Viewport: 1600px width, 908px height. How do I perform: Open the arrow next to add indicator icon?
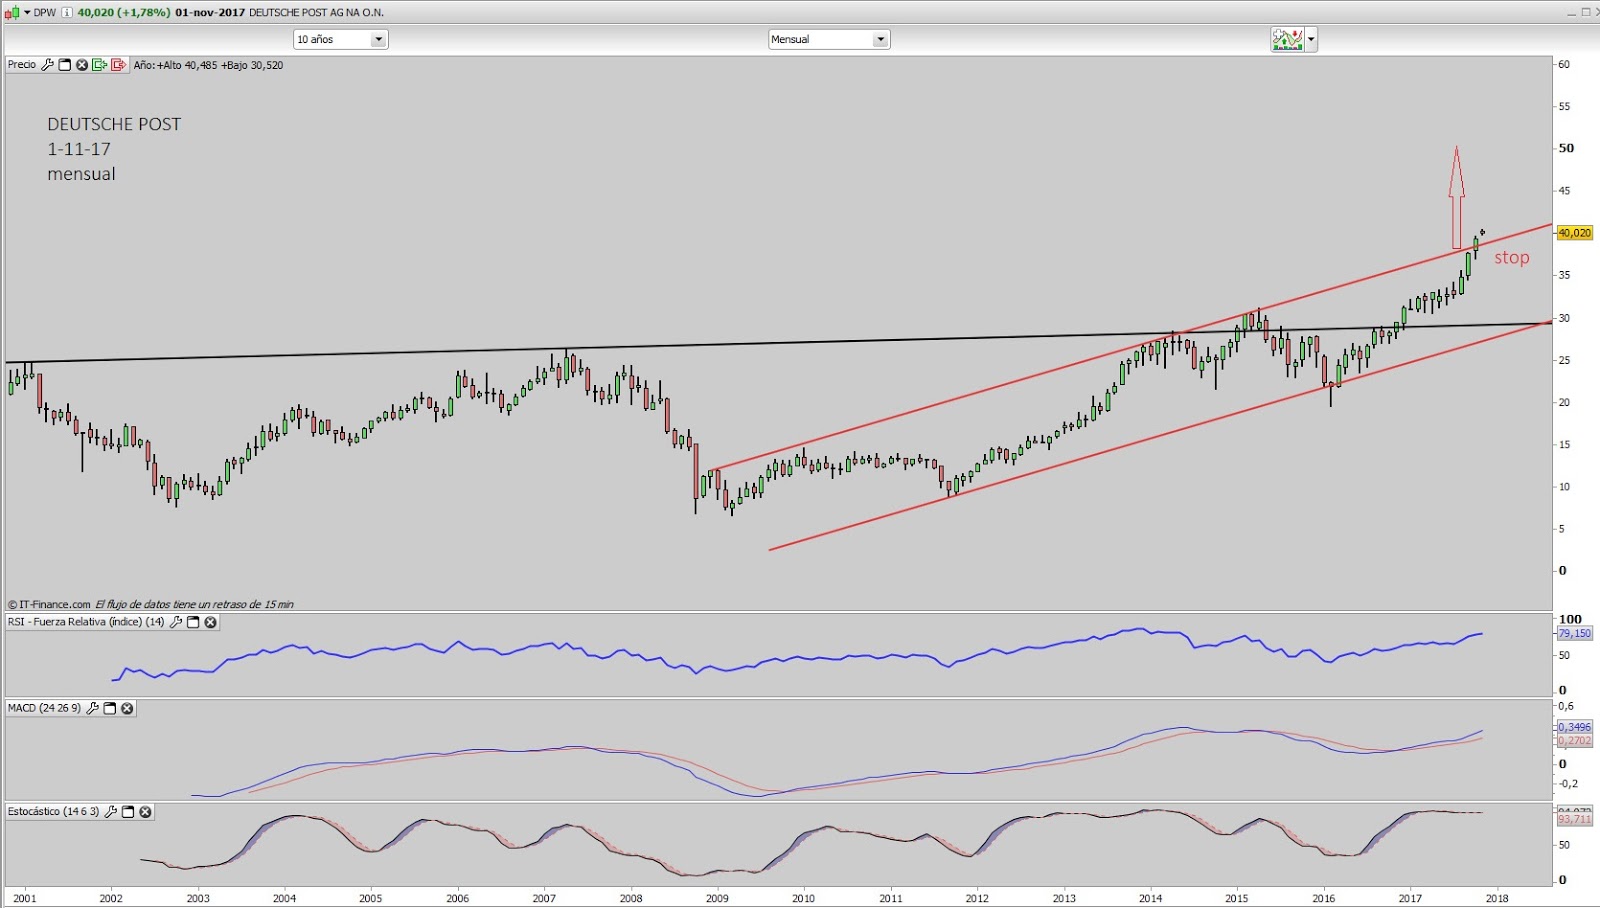click(1311, 40)
